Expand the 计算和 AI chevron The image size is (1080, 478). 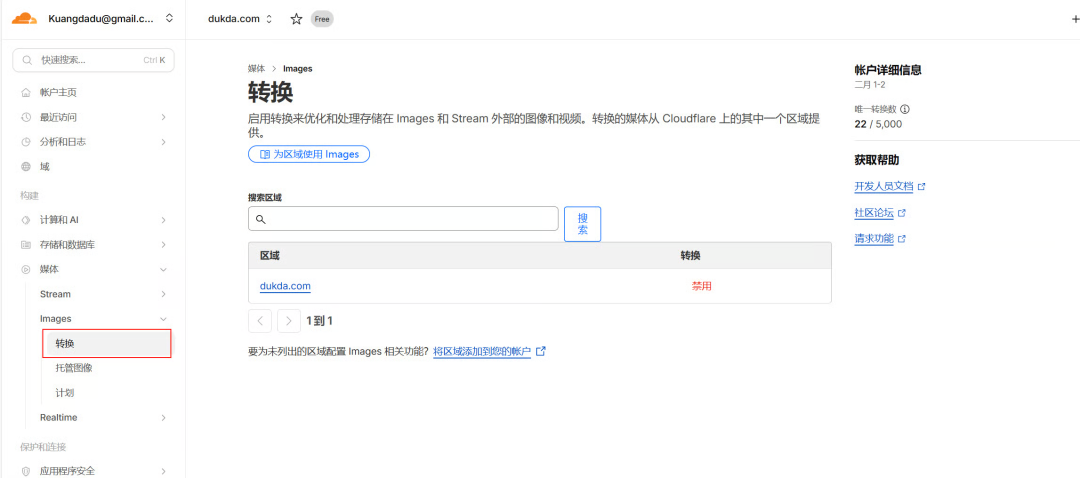[x=163, y=220]
